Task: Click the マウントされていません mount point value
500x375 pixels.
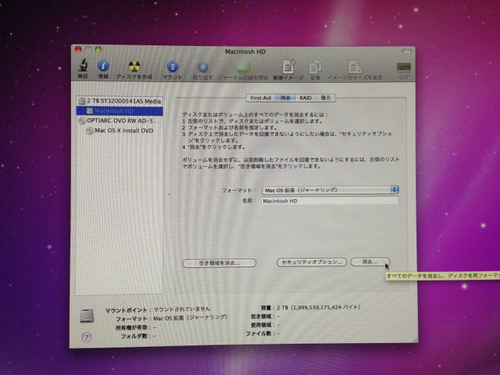Action: click(x=182, y=309)
